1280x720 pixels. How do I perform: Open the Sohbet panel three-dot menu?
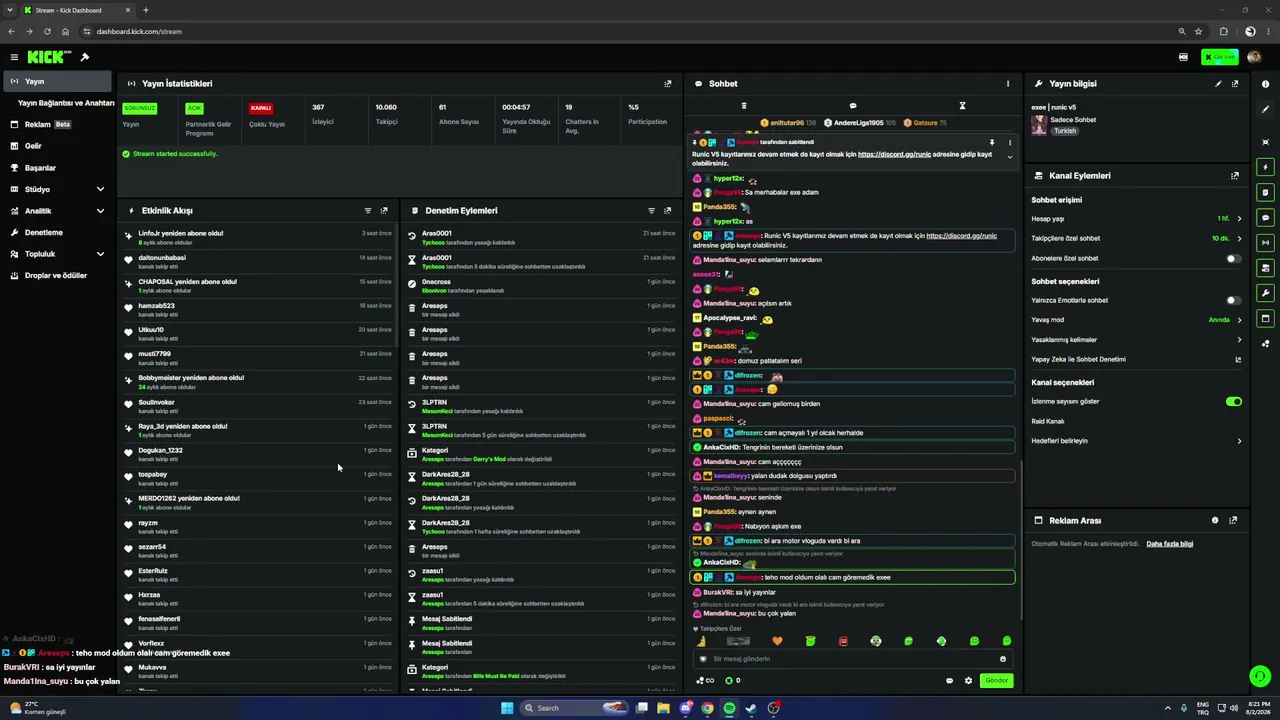(1008, 84)
